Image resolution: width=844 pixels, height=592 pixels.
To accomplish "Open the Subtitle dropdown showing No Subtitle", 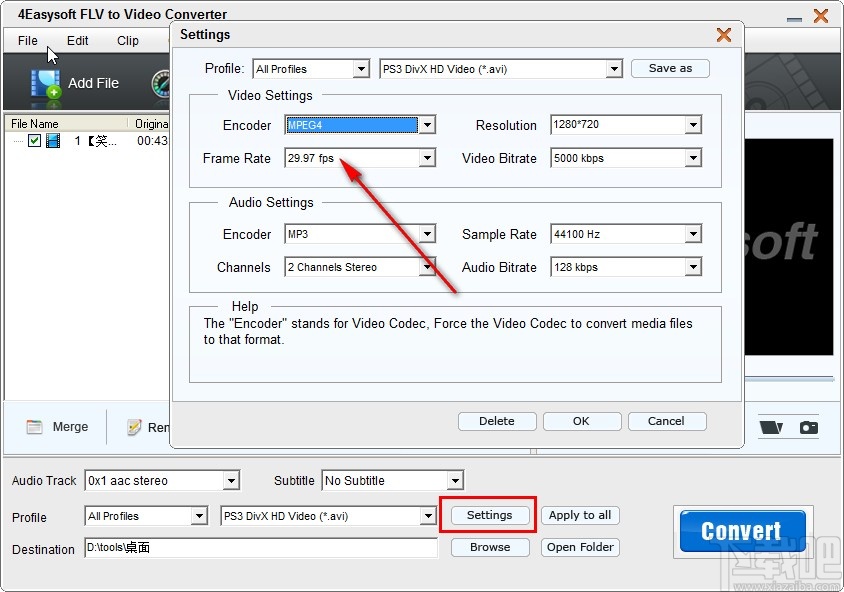I will [x=453, y=480].
